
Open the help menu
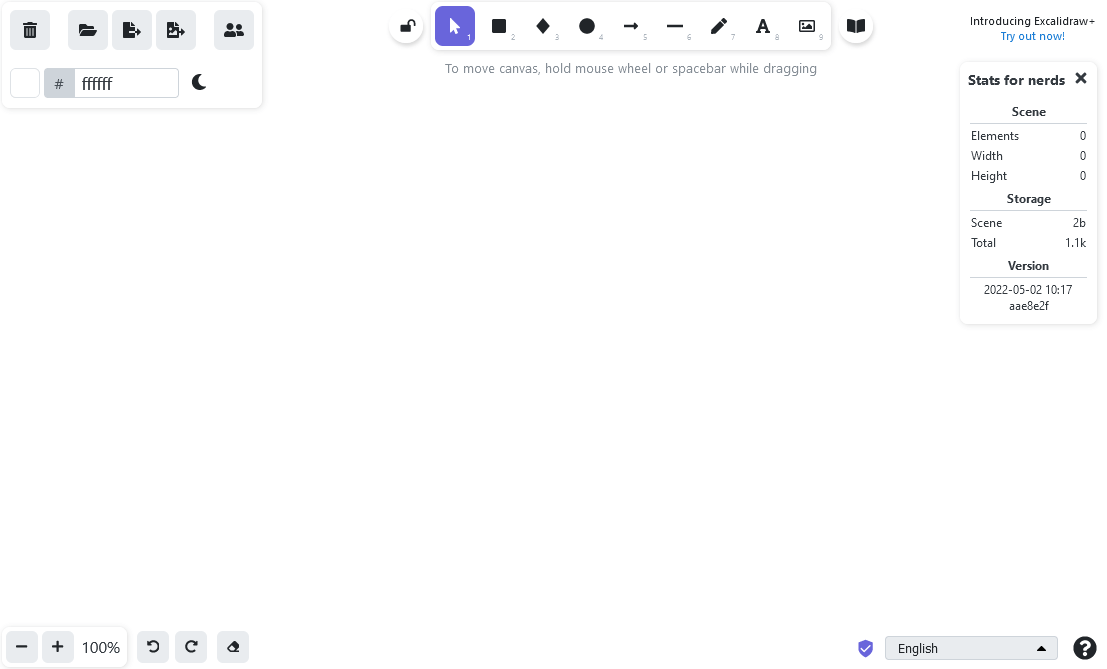(1086, 648)
